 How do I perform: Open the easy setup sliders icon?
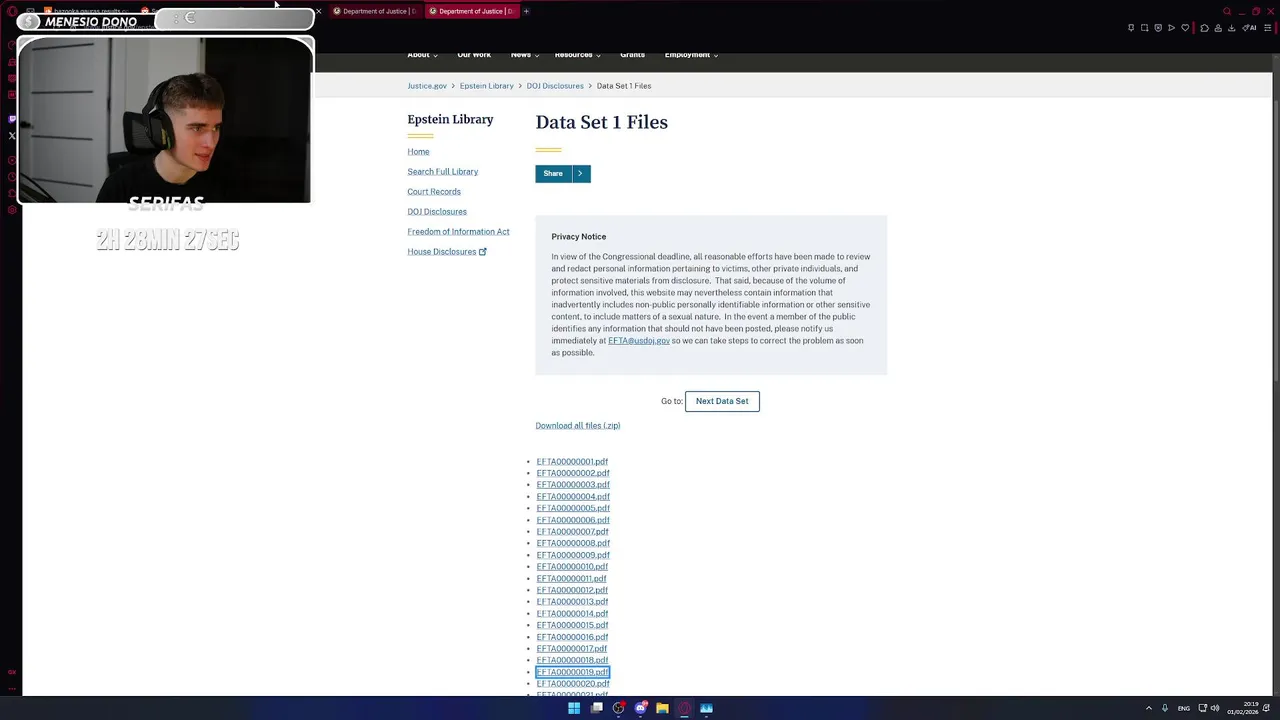click(1267, 28)
